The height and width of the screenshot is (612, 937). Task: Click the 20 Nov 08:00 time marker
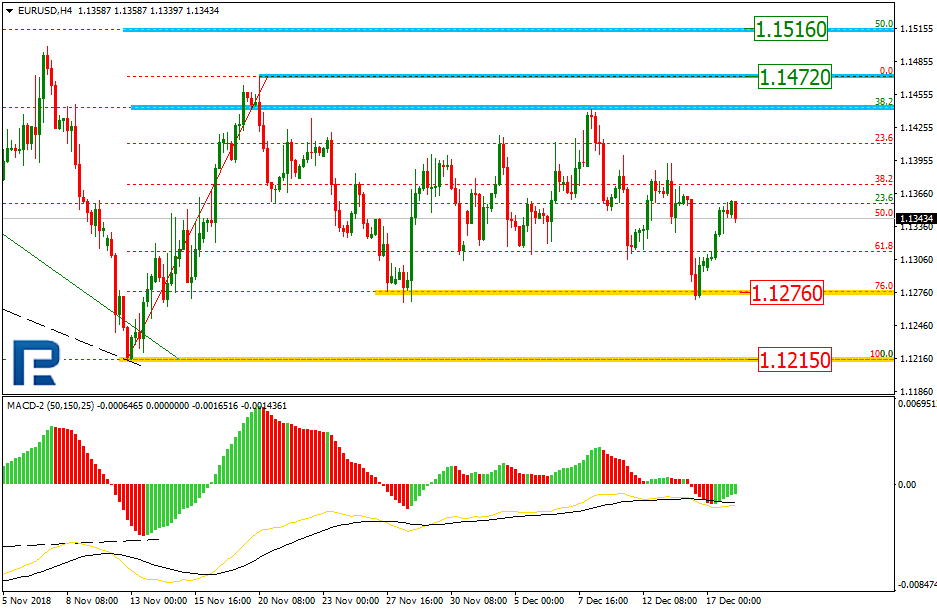click(x=287, y=600)
